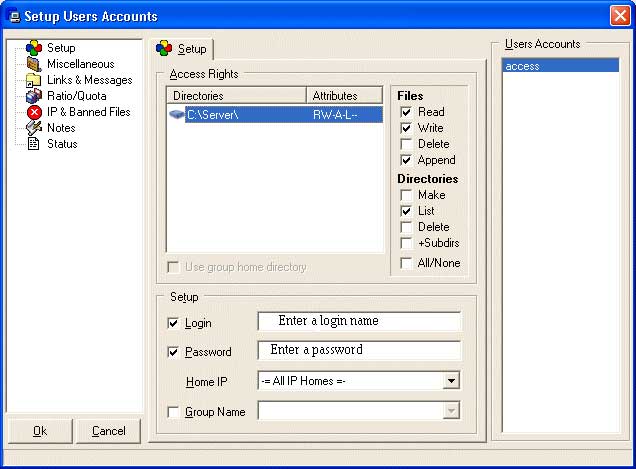Viewport: 636px width, 469px height.
Task: Click the Attributes column header
Action: tap(344, 96)
